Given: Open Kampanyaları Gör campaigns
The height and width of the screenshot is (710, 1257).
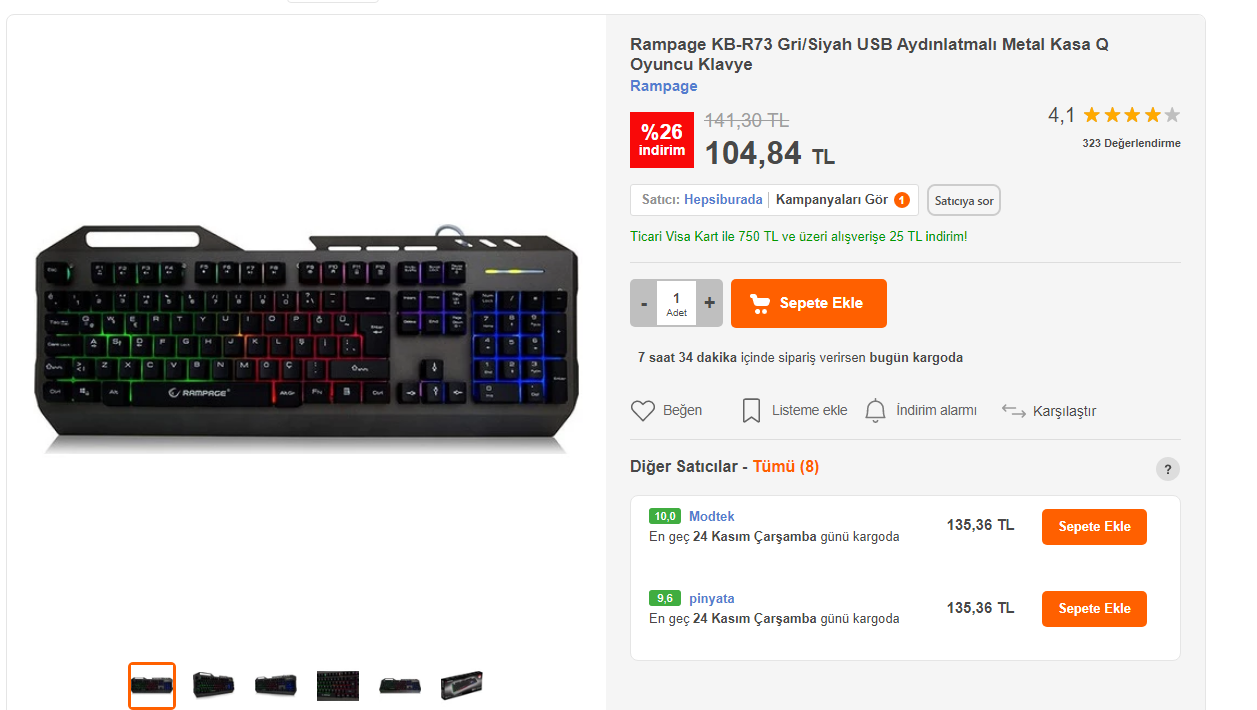Looking at the screenshot, I should pos(832,200).
